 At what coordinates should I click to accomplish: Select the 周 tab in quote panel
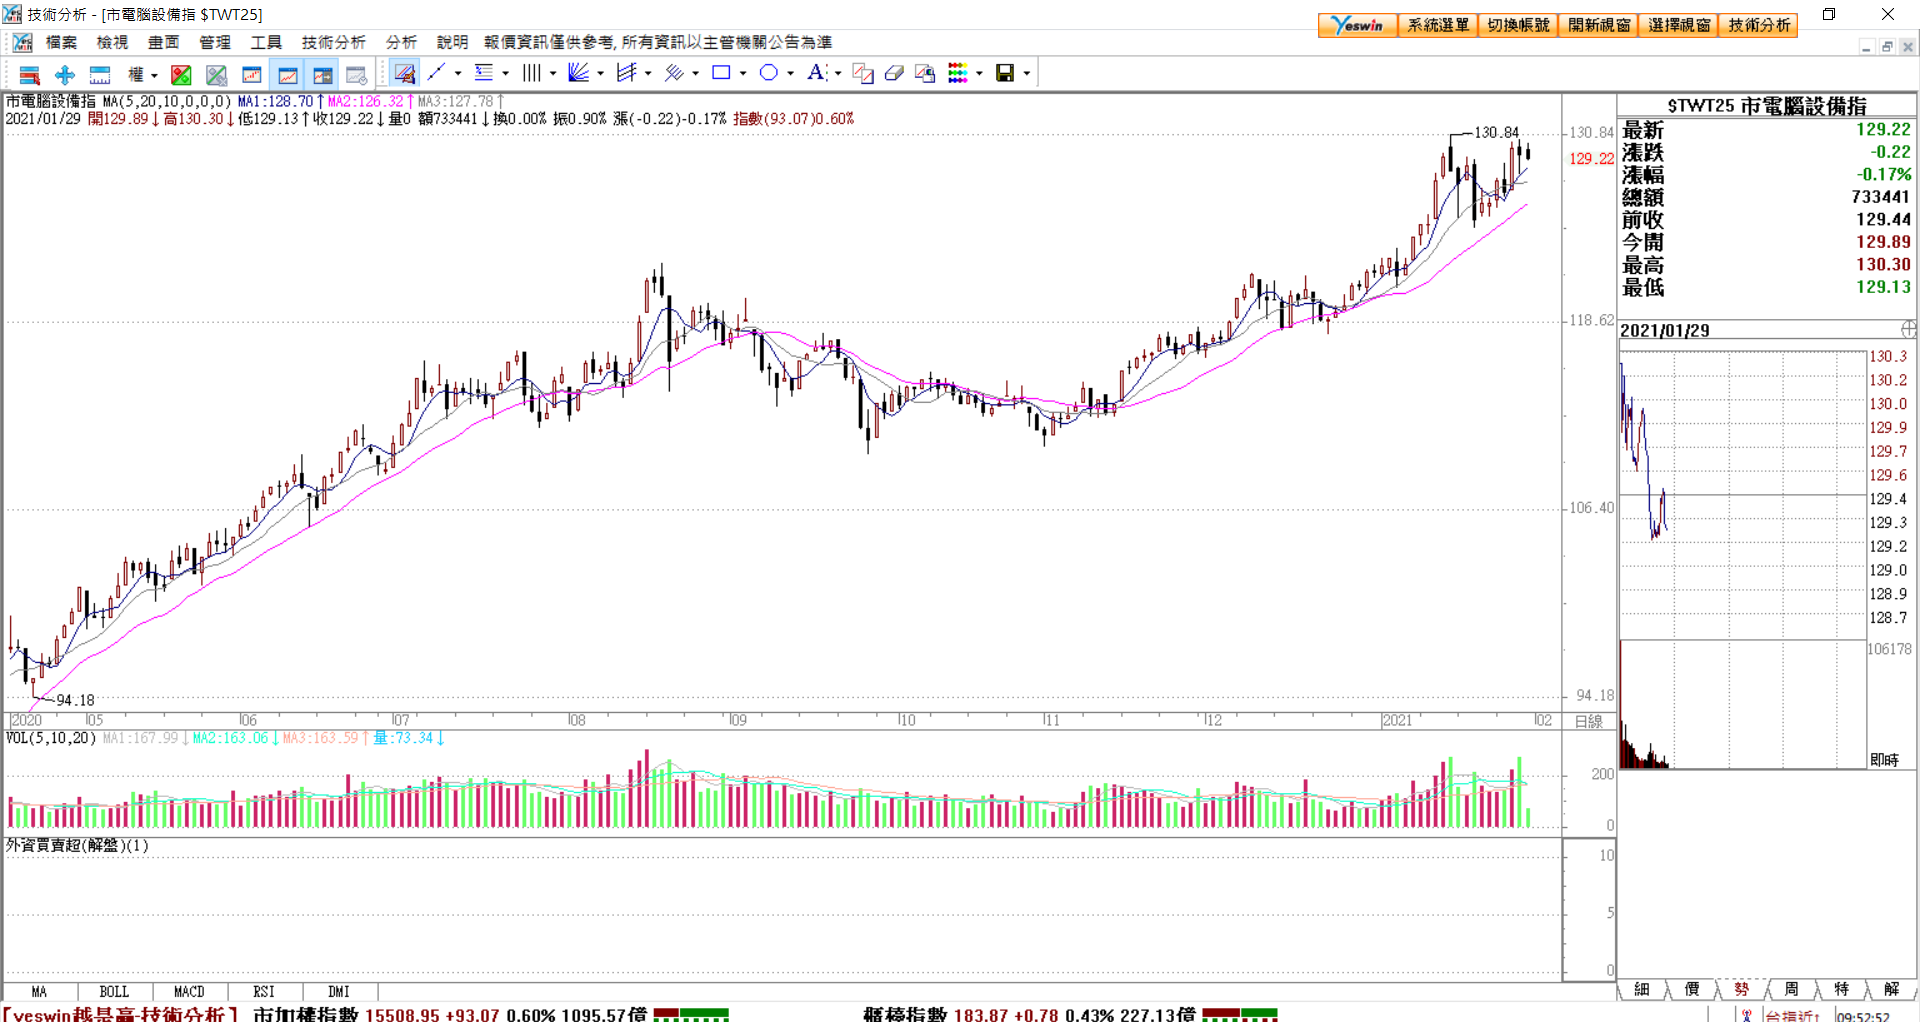1792,989
